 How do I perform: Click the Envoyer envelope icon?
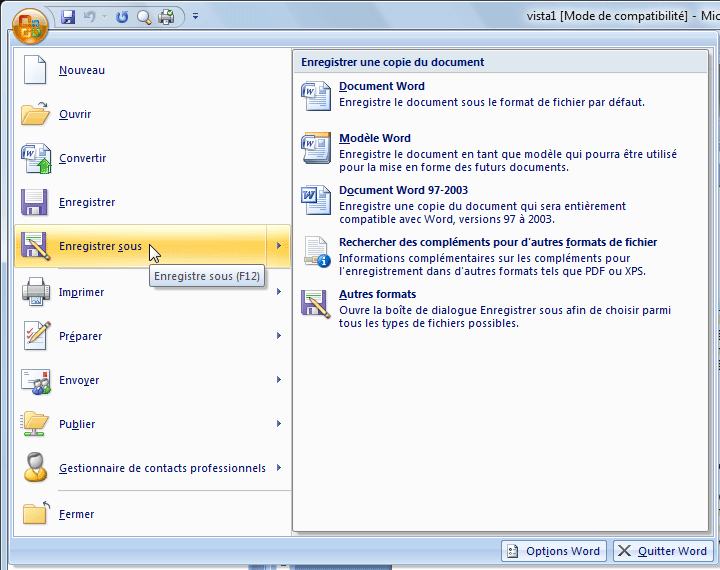click(x=36, y=381)
